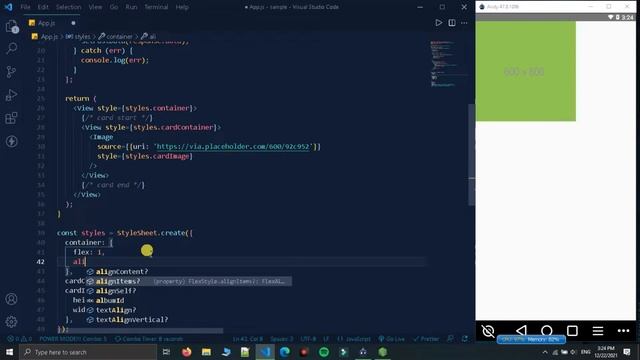Change the UTF-8 encoding status item
The image size is (640, 360).
tap(308, 339)
